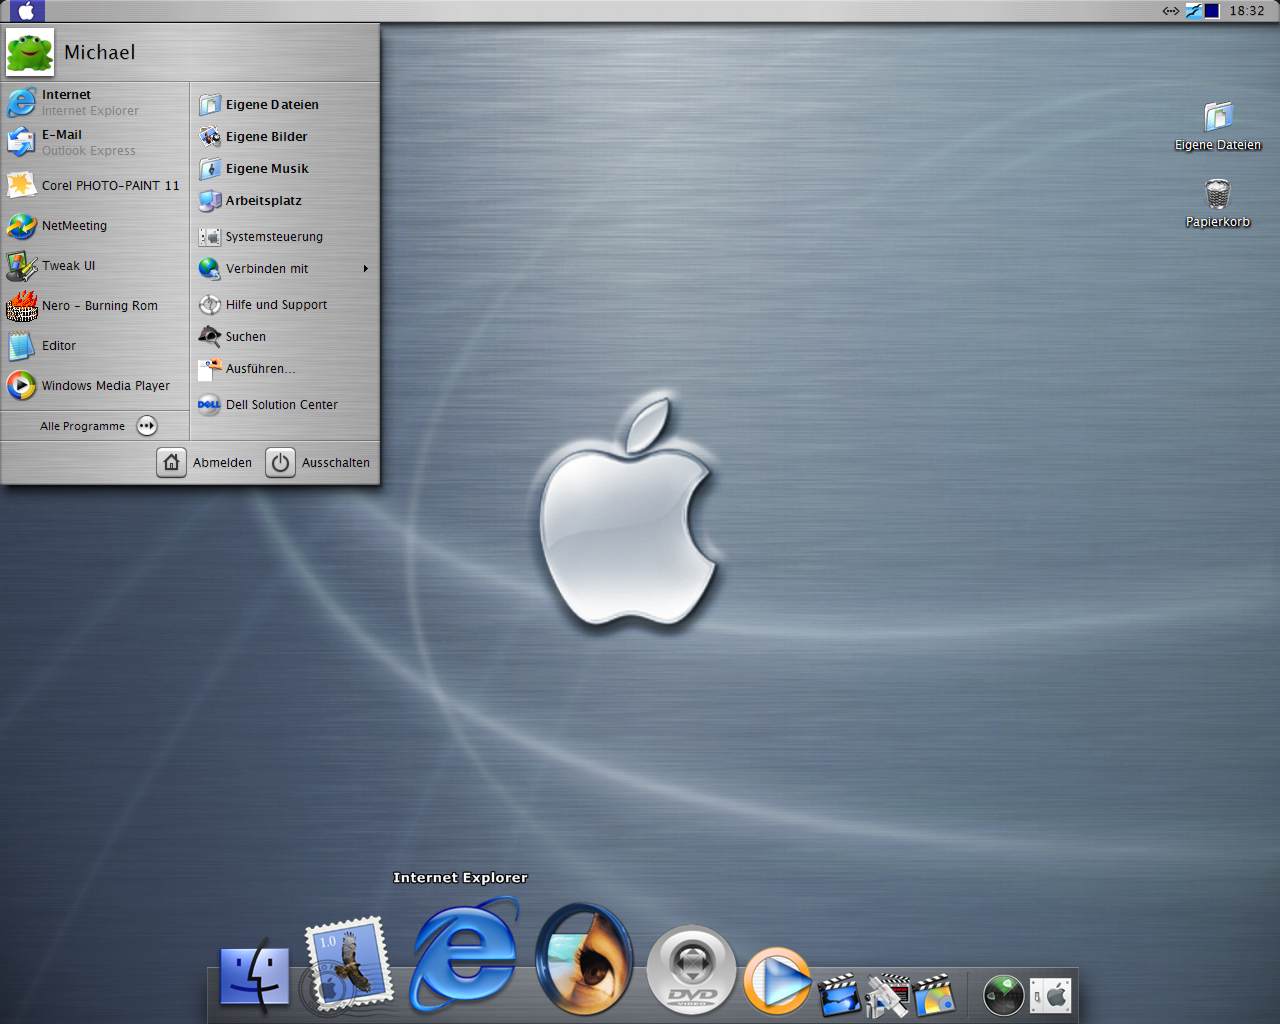The width and height of the screenshot is (1280, 1024).
Task: Click the 18:32 clock
Action: (1247, 11)
